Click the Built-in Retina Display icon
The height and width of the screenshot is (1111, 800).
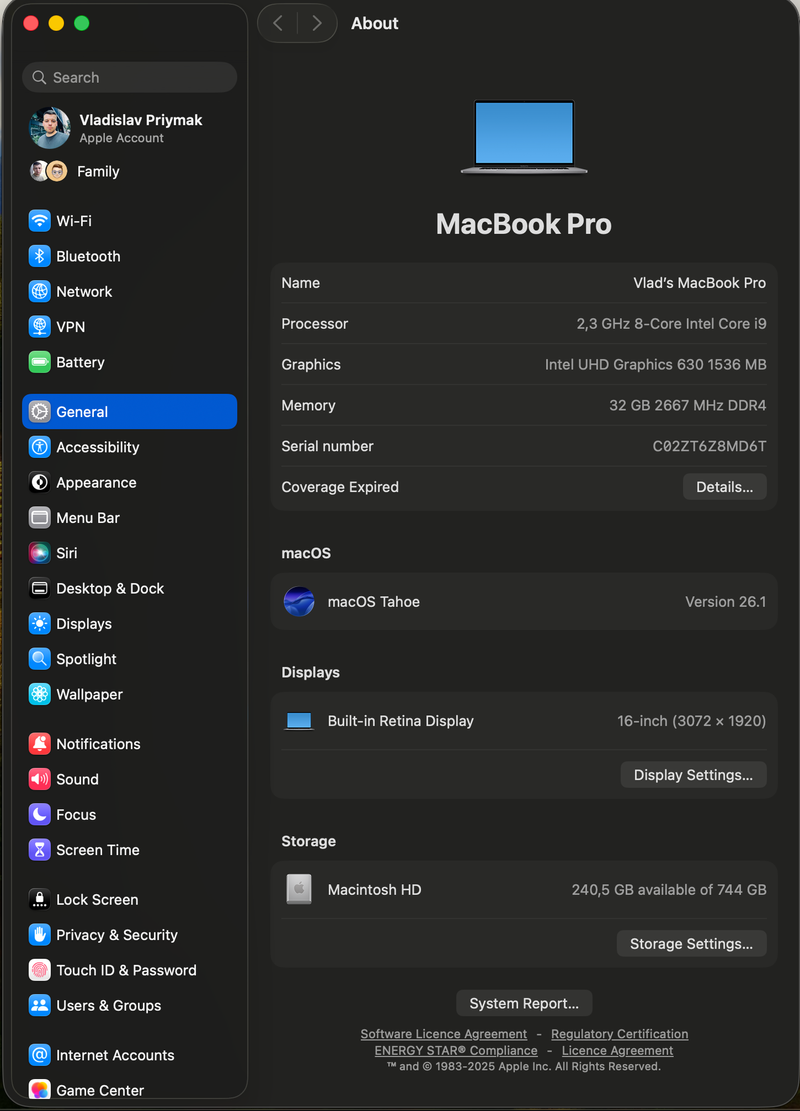(x=299, y=721)
